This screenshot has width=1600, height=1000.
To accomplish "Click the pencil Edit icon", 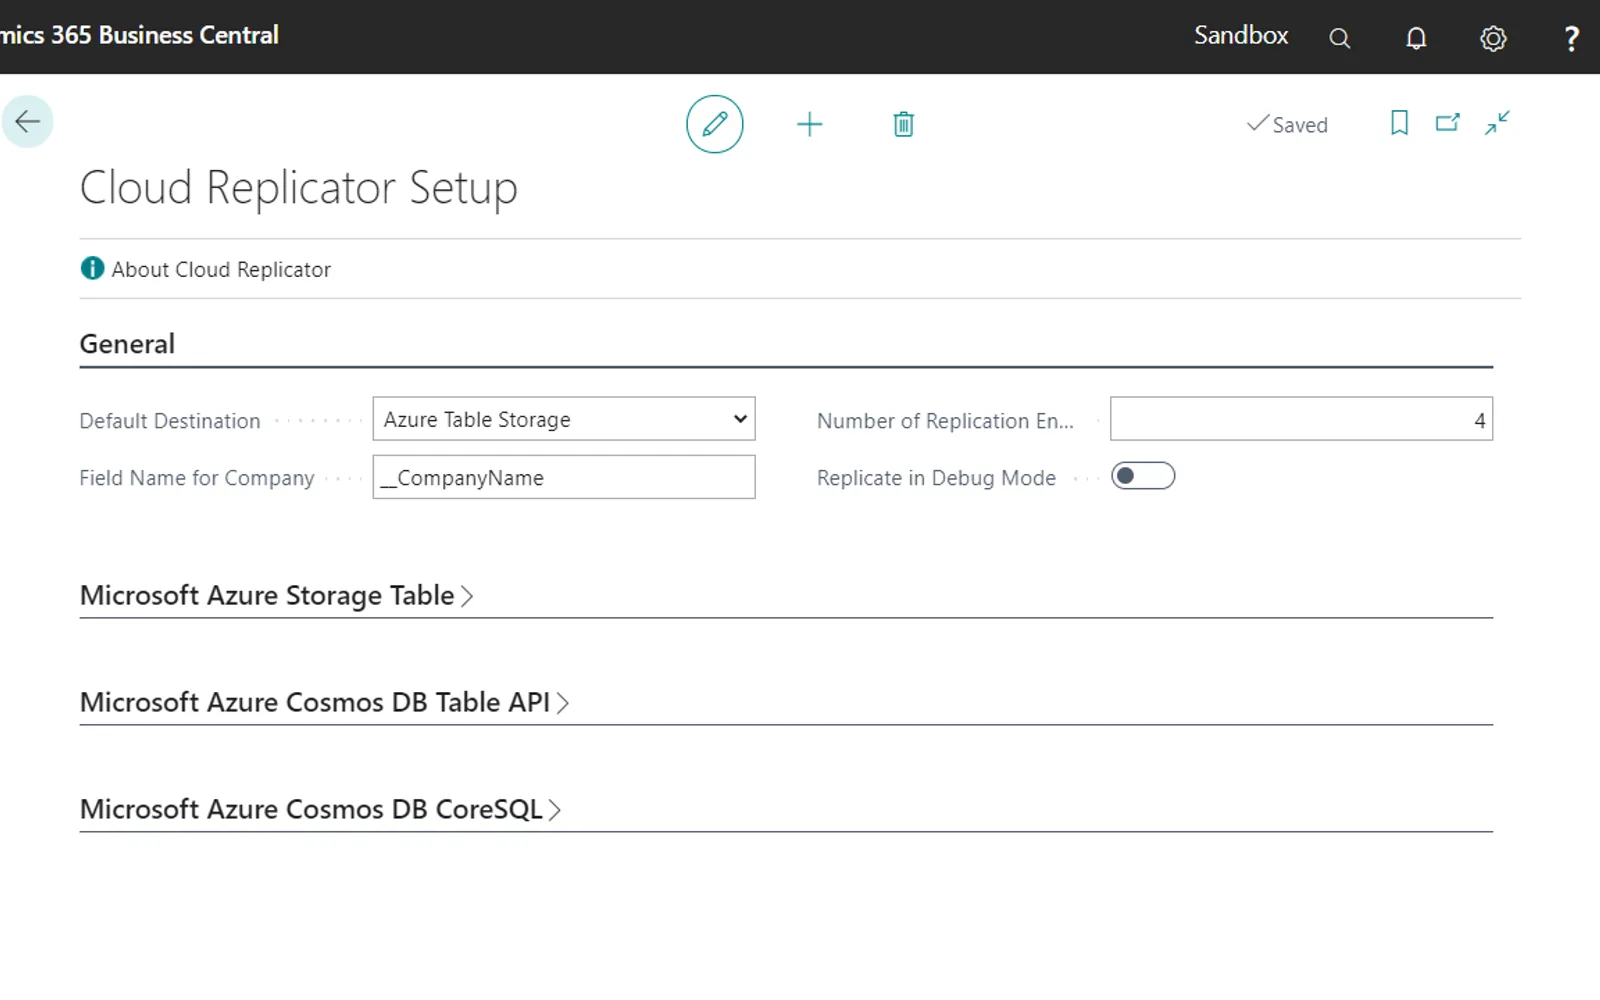I will pyautogui.click(x=714, y=124).
